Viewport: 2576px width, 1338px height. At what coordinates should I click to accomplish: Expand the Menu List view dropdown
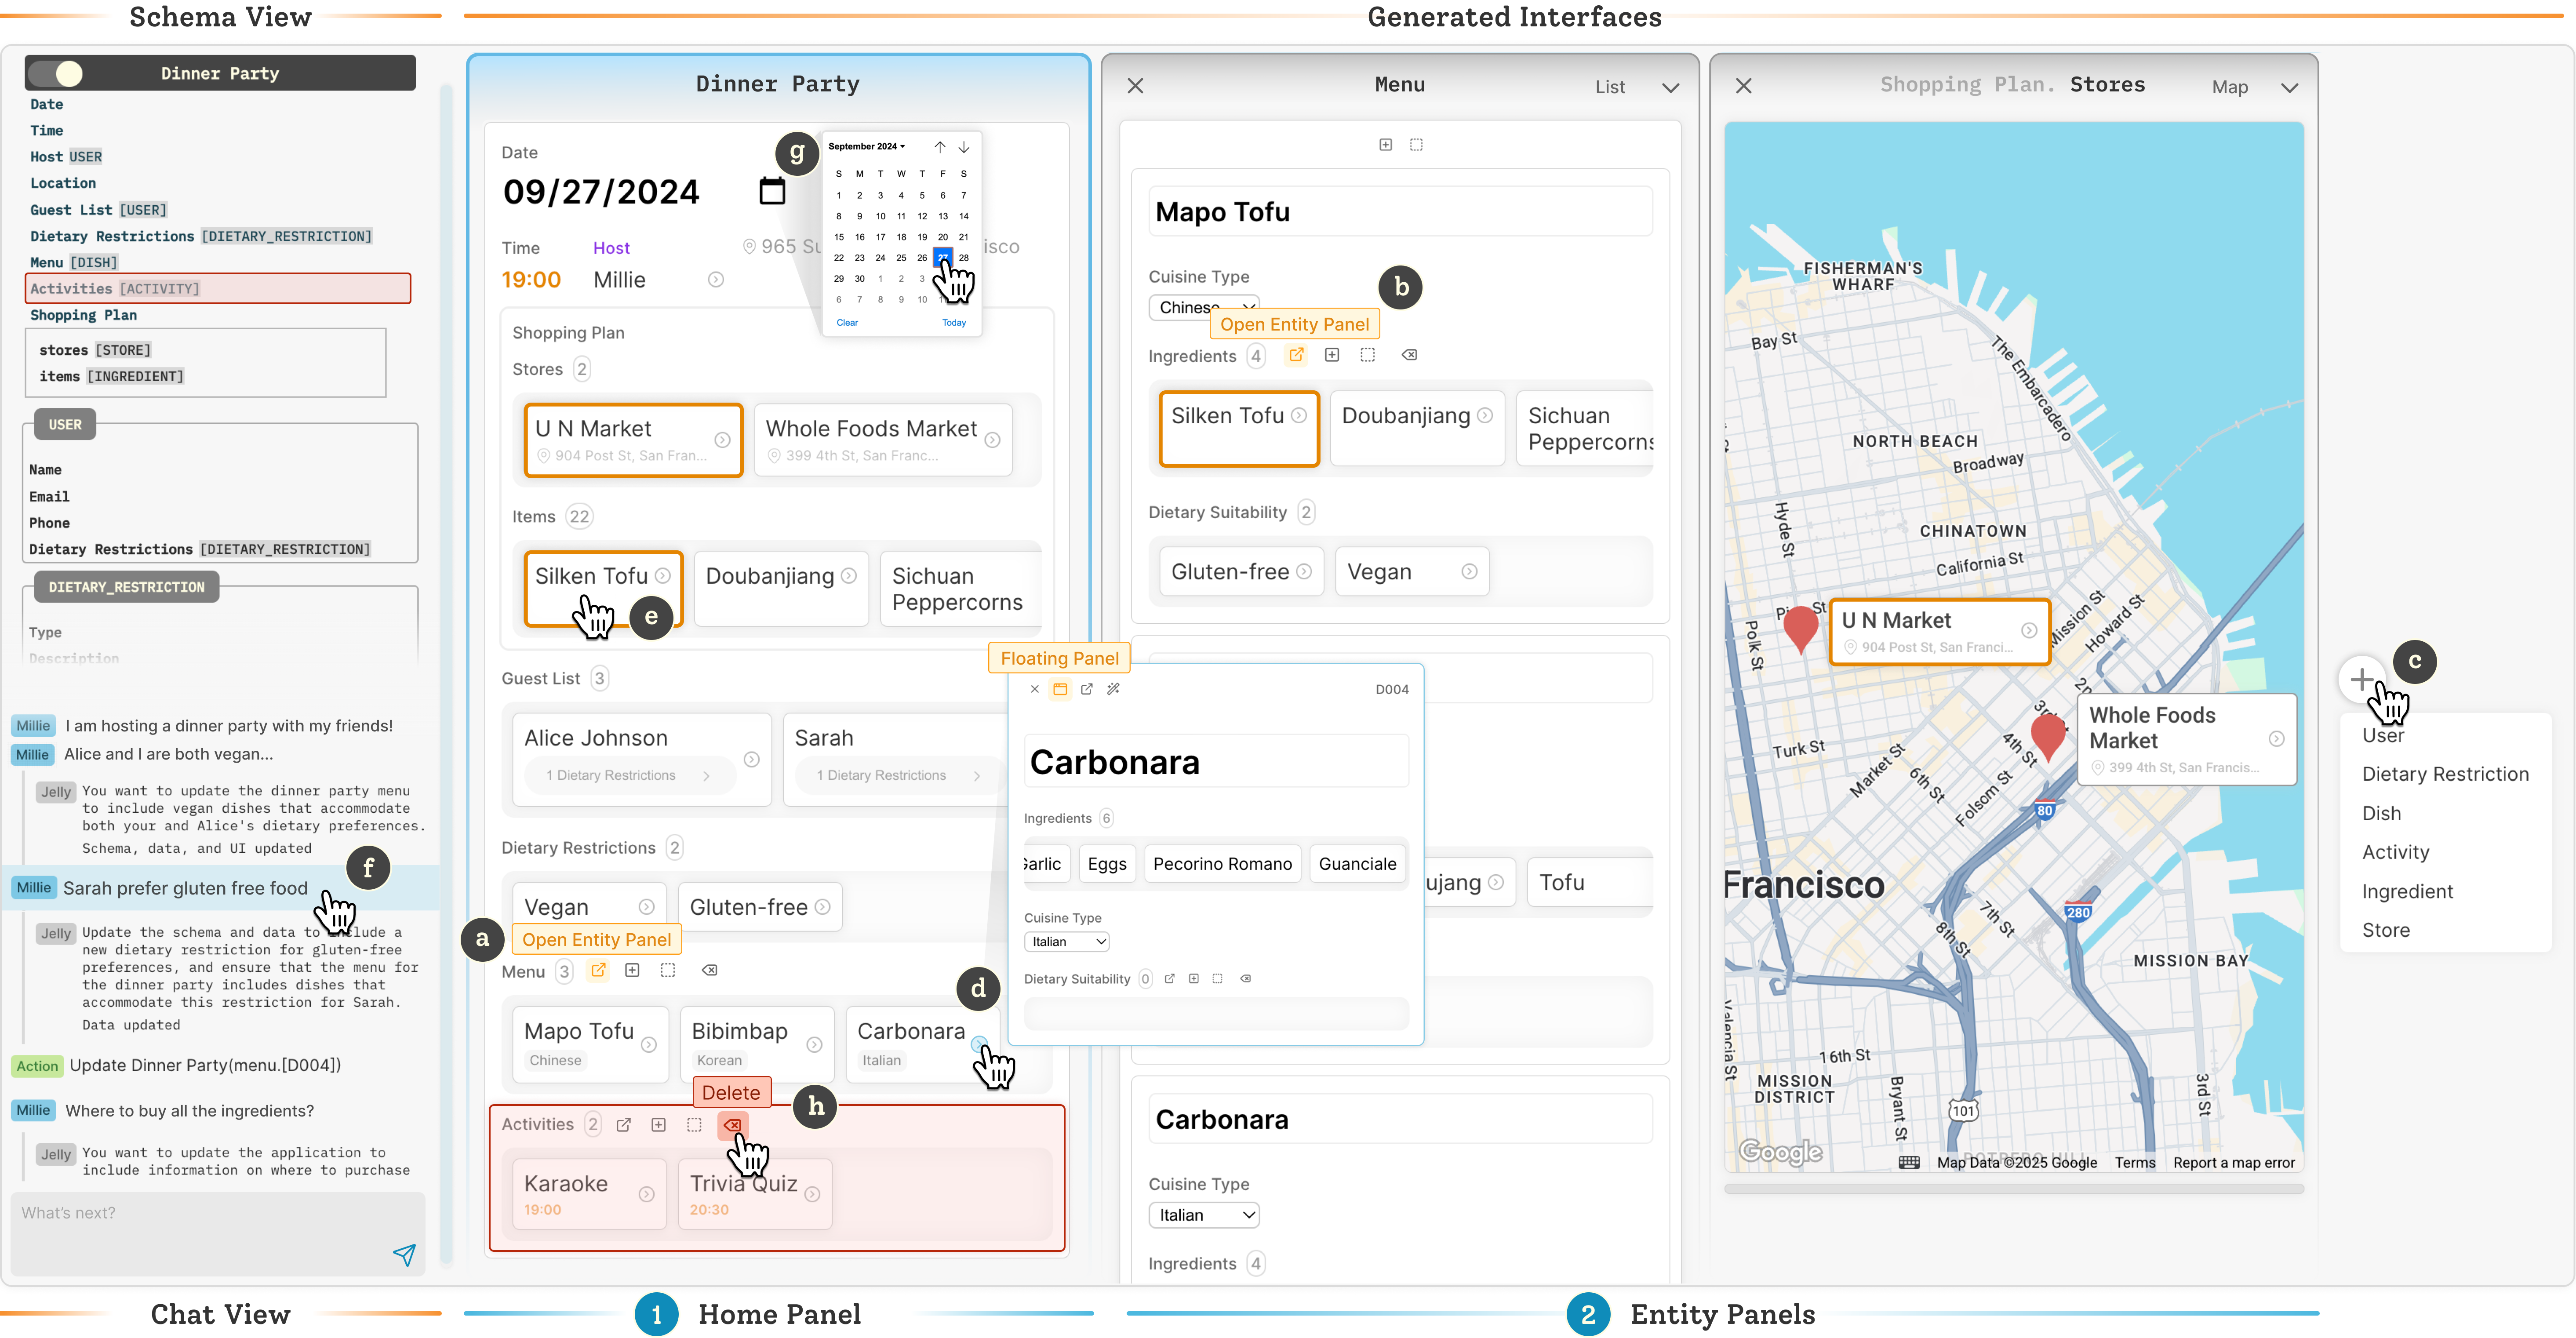pyautogui.click(x=1670, y=87)
